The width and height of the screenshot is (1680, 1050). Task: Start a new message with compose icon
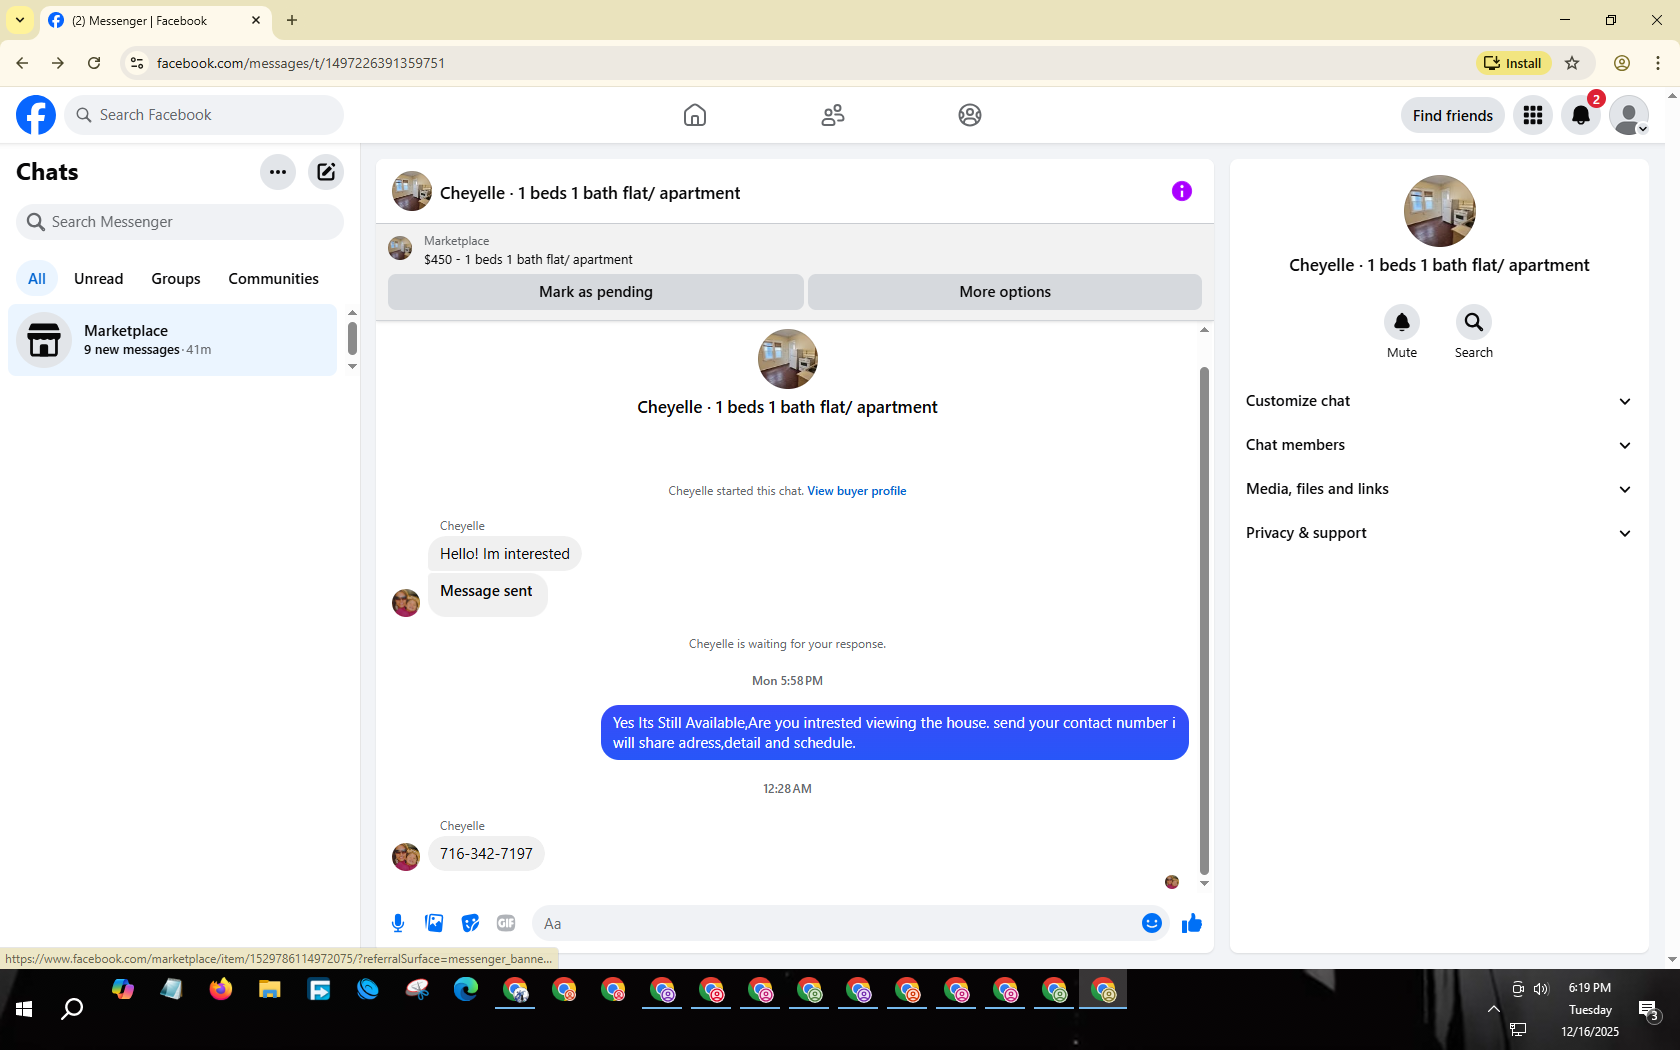click(326, 172)
